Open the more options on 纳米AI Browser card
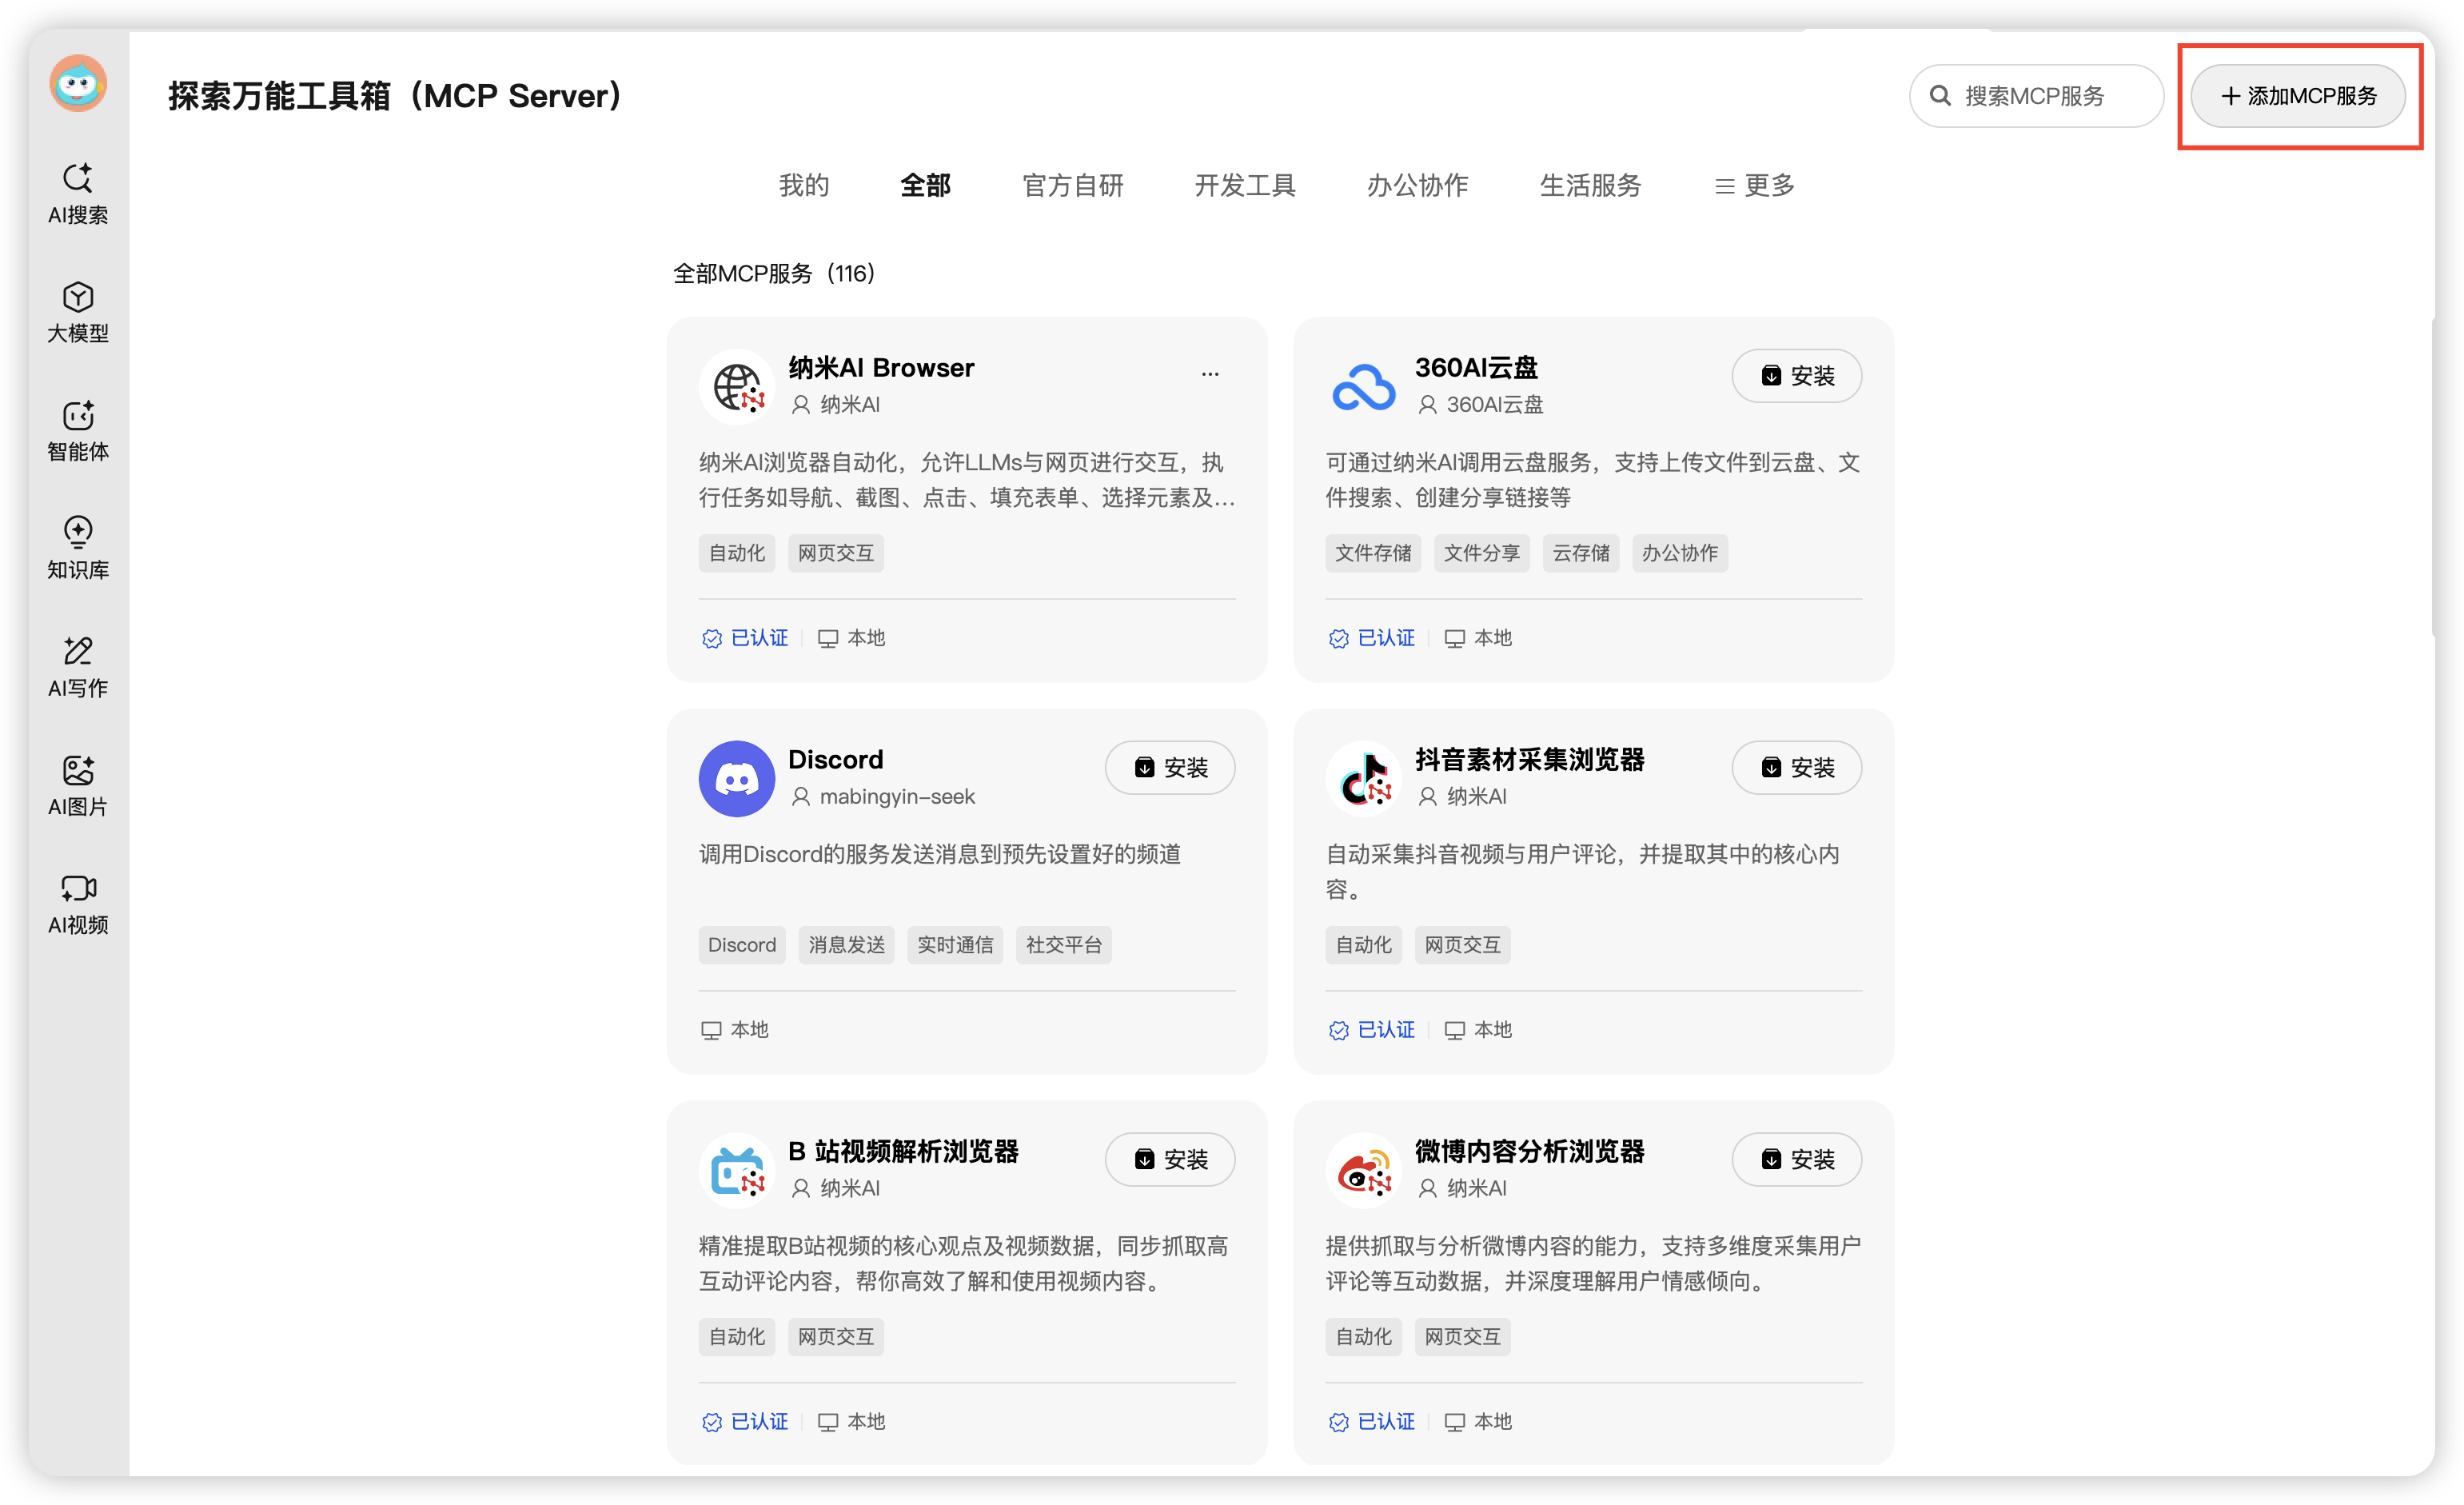The image size is (2464, 1505). coord(1210,374)
